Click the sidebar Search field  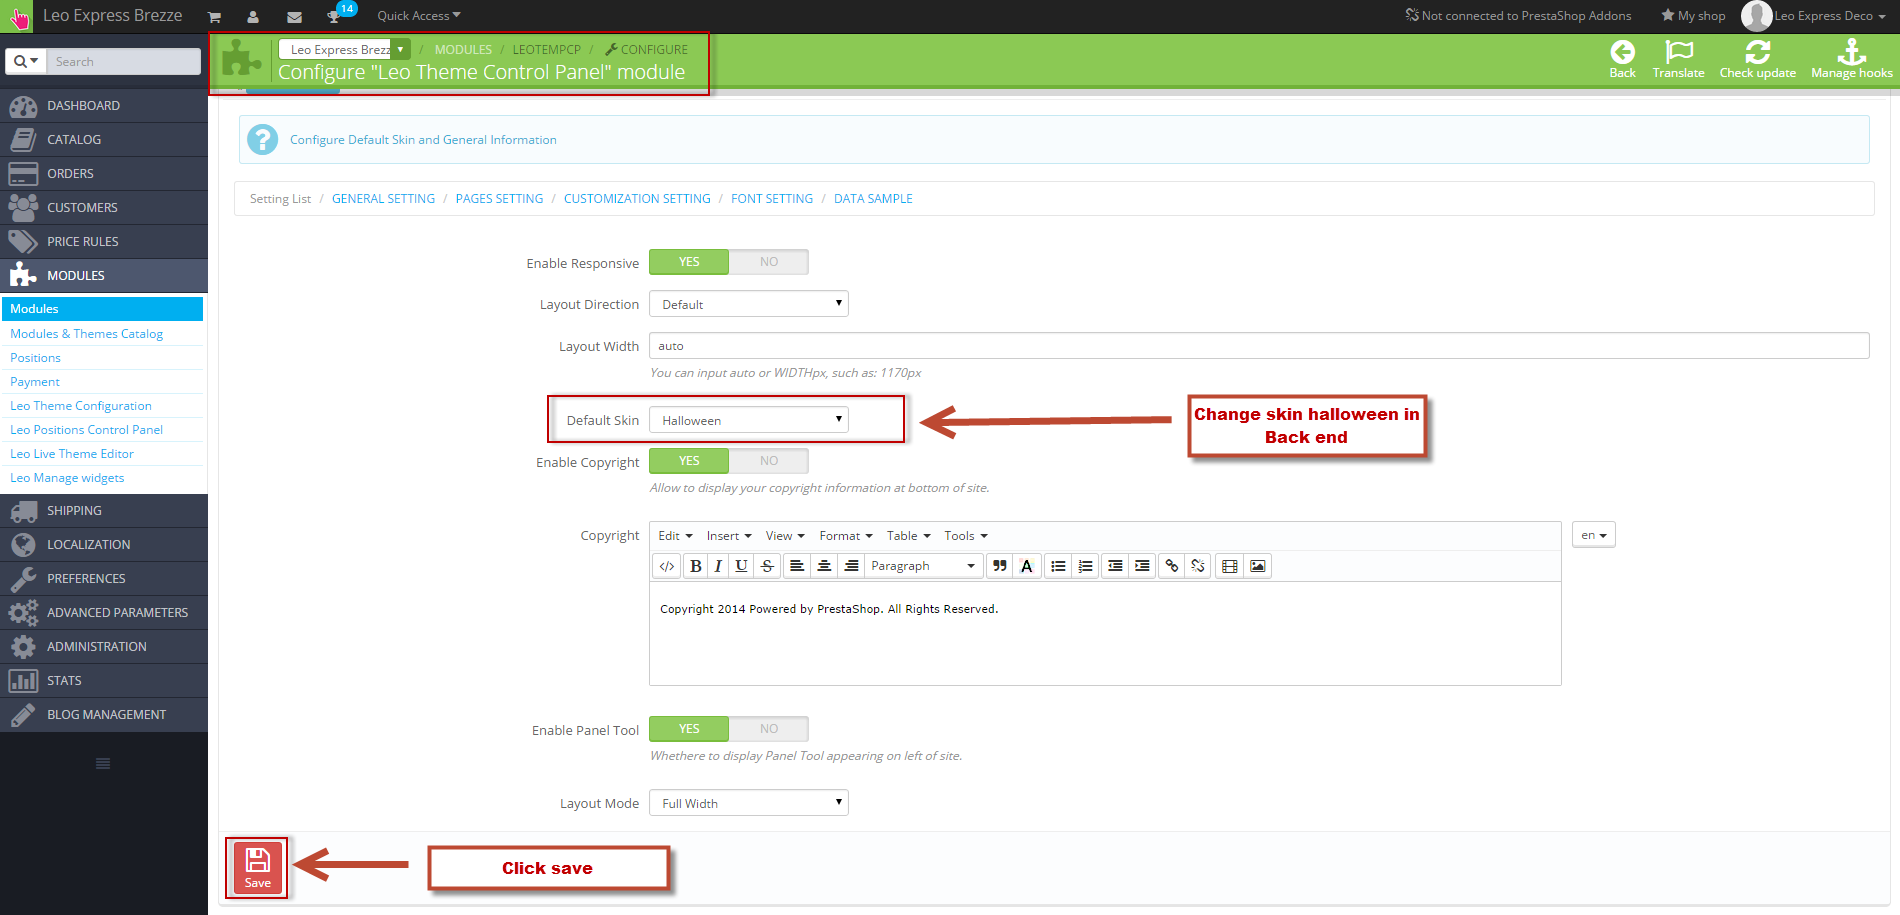click(123, 61)
